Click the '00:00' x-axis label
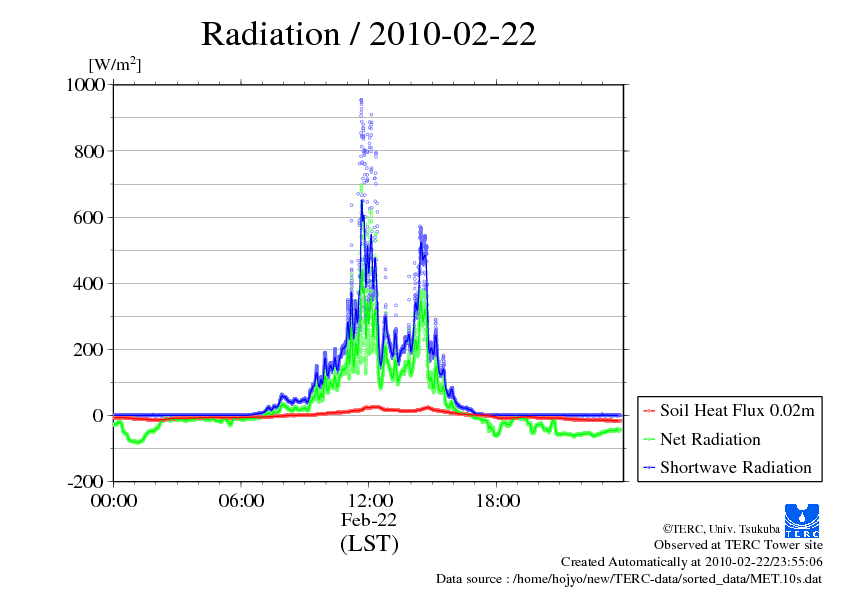Image resolution: width=842 pixels, height=595 pixels. coord(114,501)
